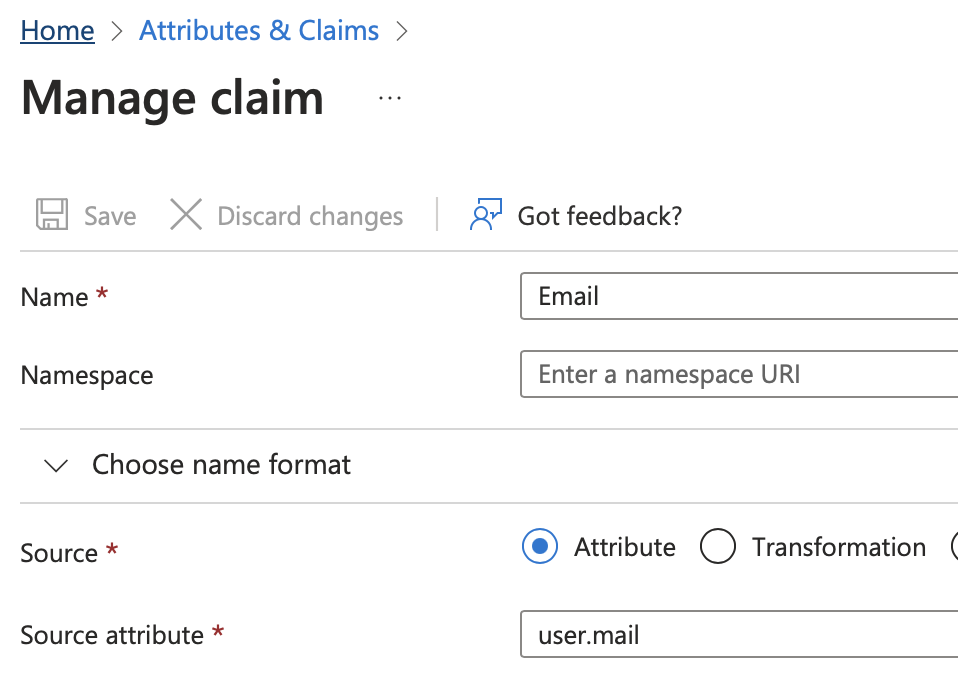
Task: Click the X icon beside Discard changes
Action: [186, 215]
